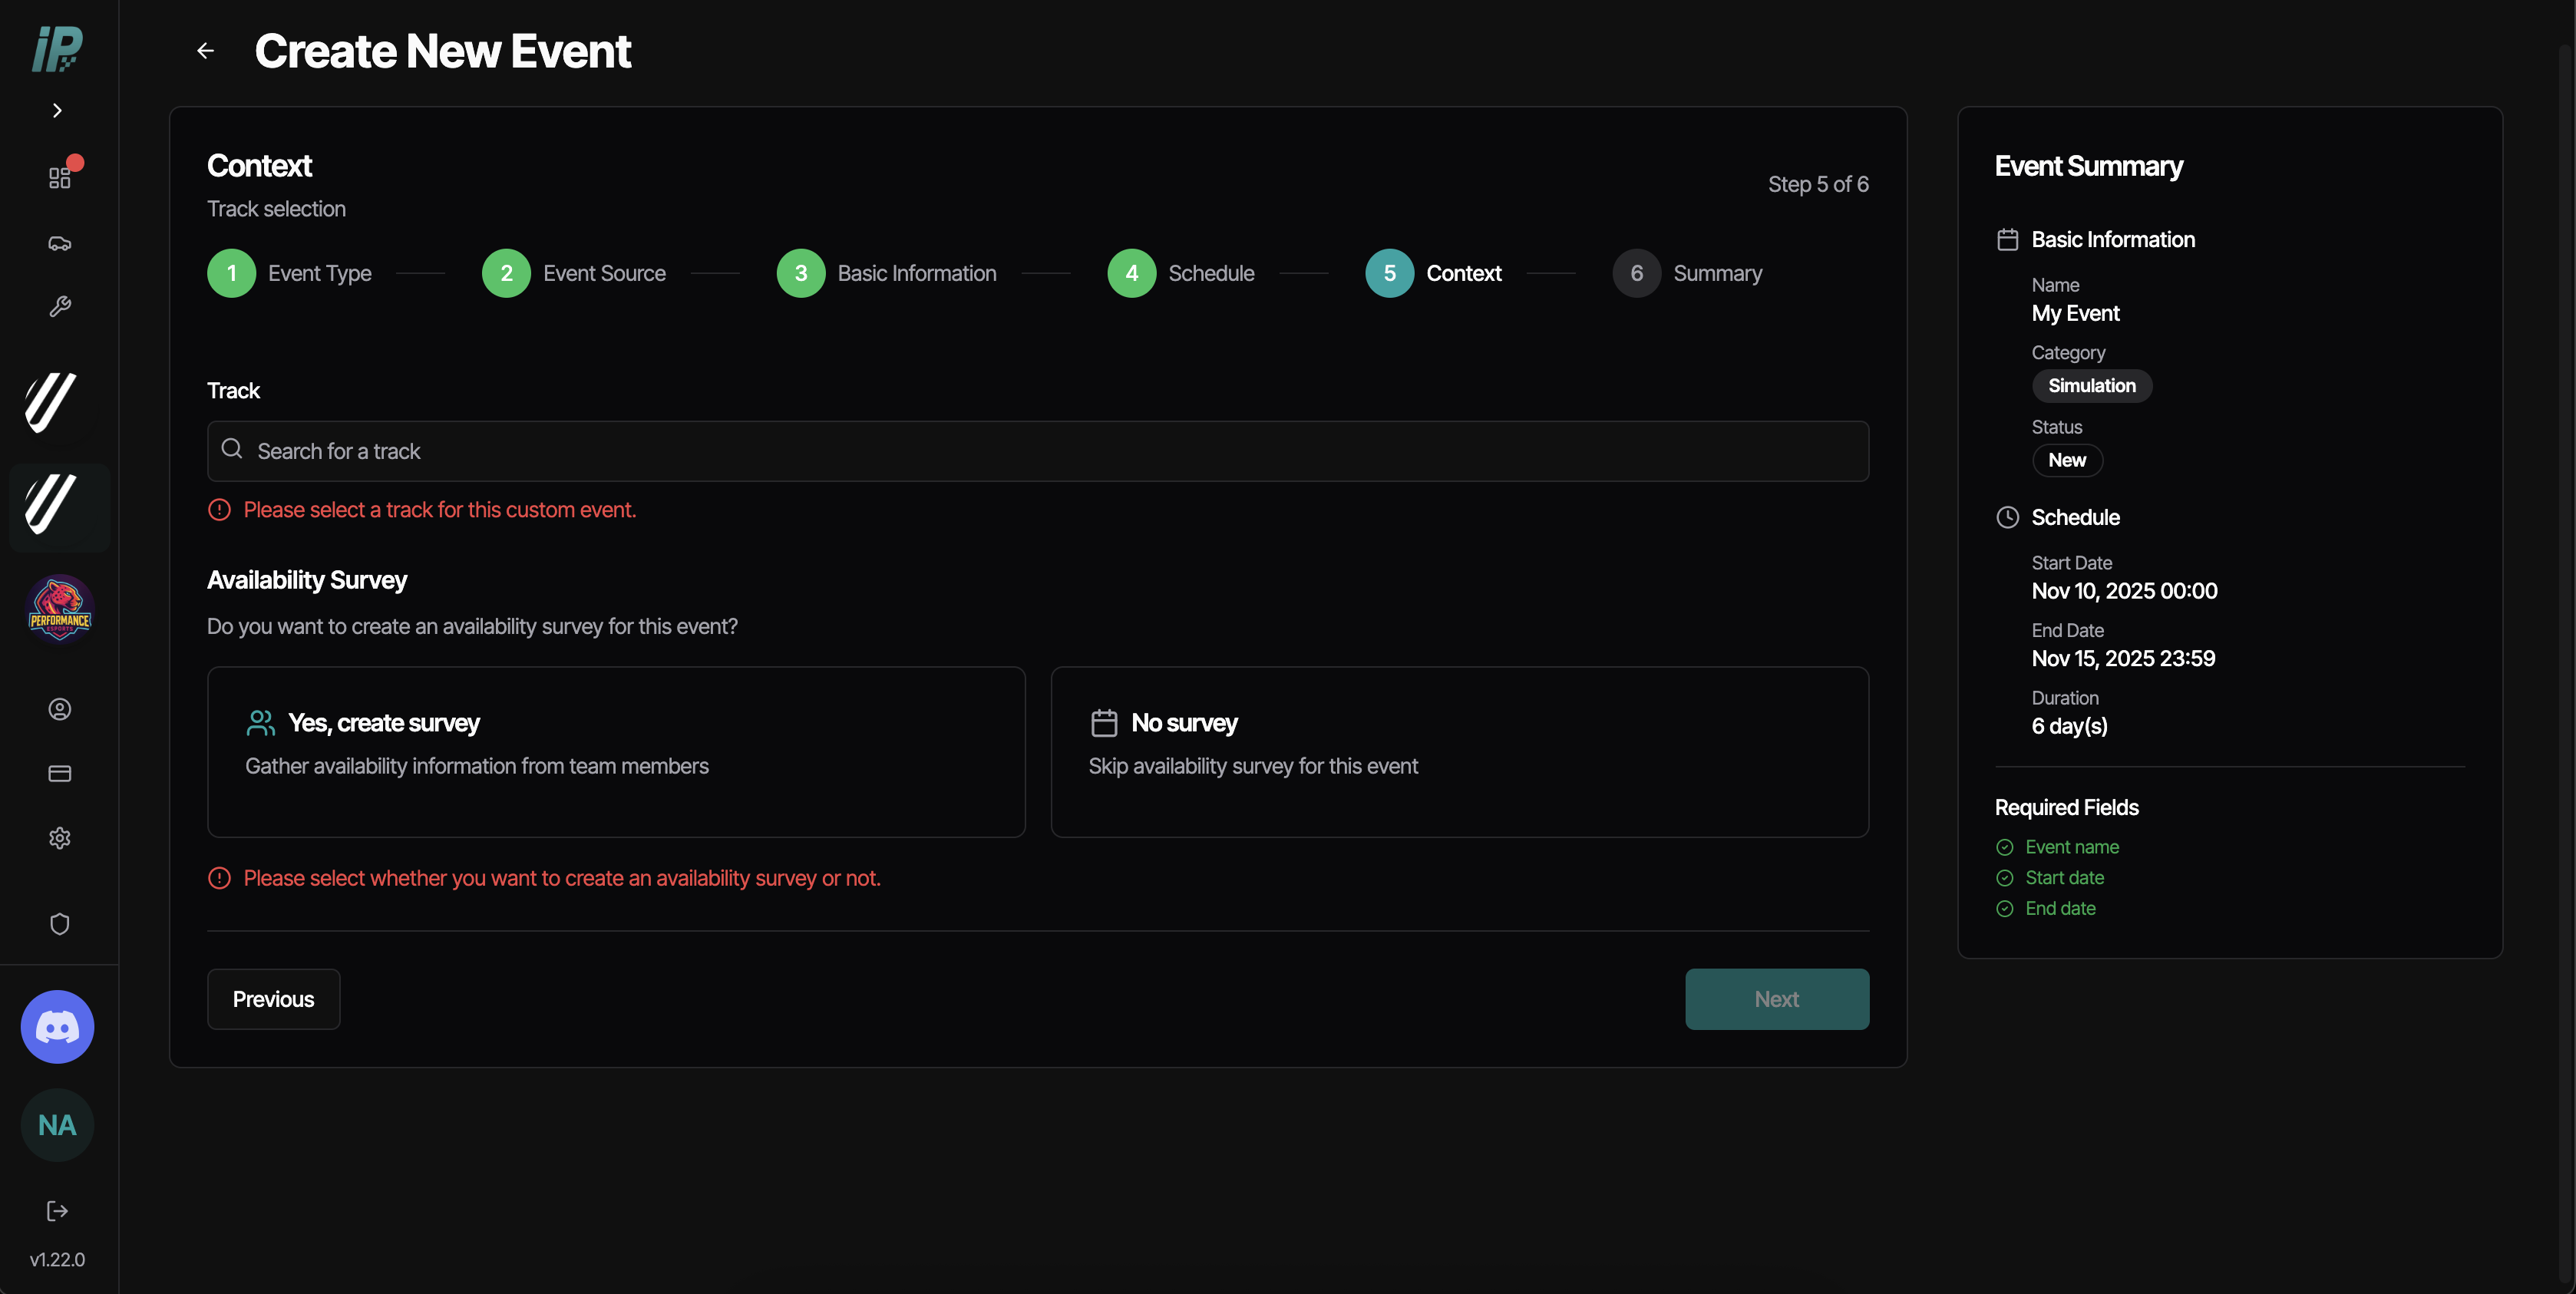The width and height of the screenshot is (2576, 1294).
Task: Jump to step 1 Event Type
Action: [289, 273]
